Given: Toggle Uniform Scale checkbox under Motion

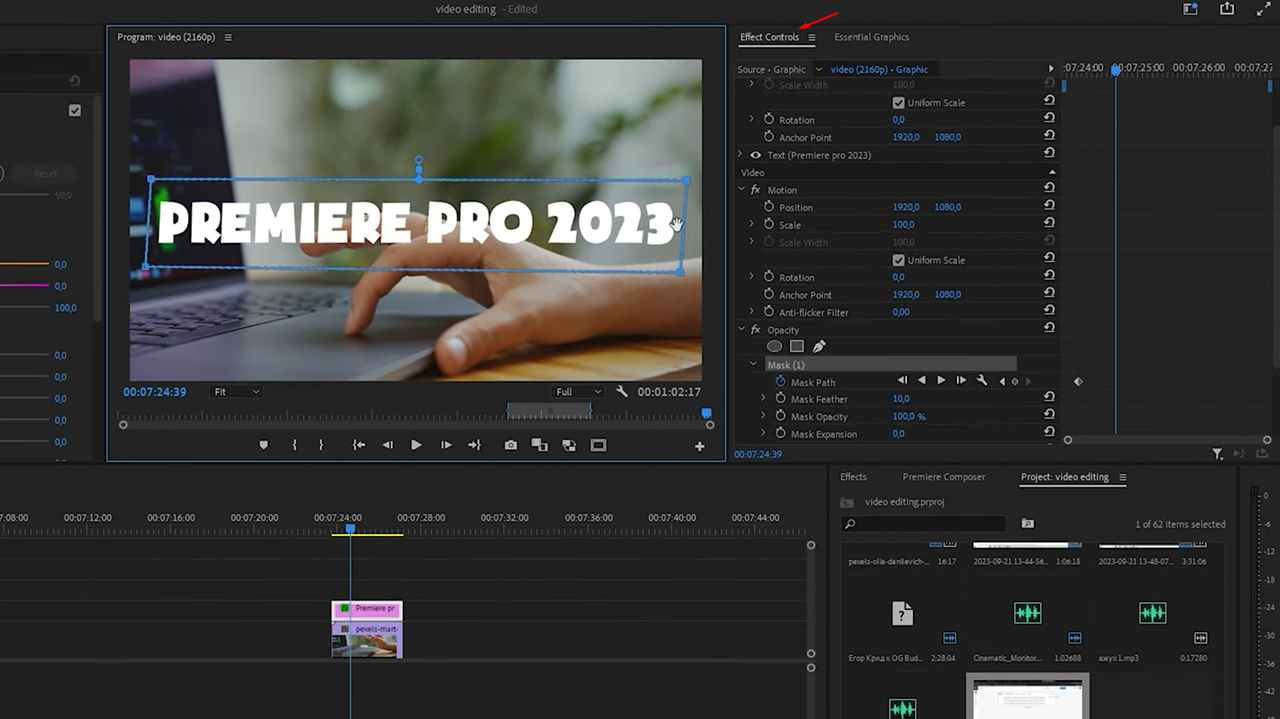Looking at the screenshot, I should [898, 260].
